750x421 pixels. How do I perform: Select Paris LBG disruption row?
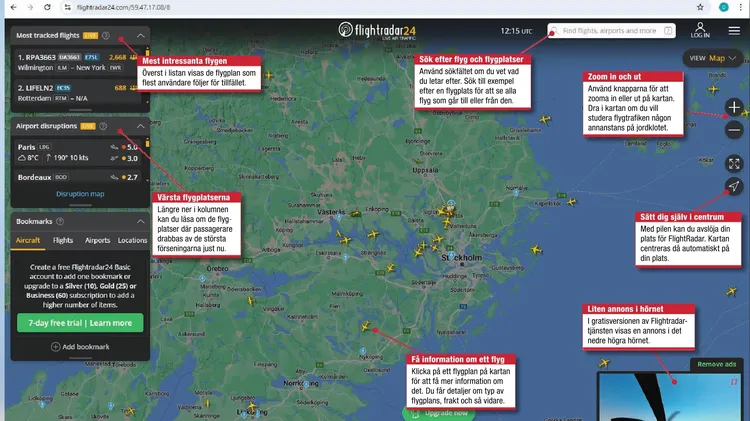(77, 152)
